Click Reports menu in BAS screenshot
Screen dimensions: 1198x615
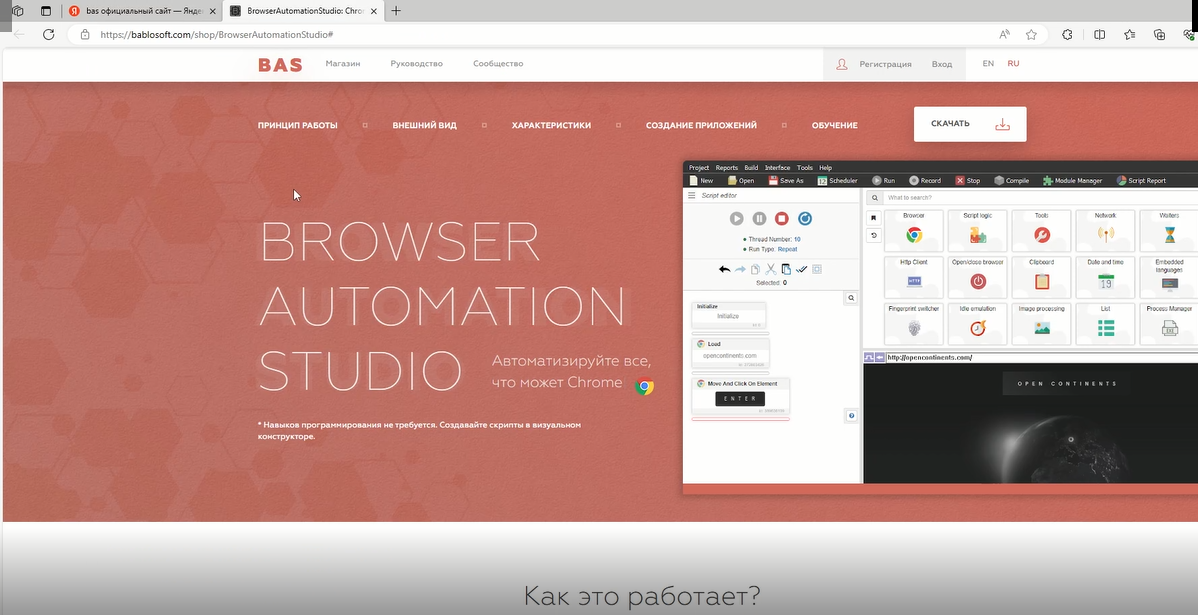(727, 167)
